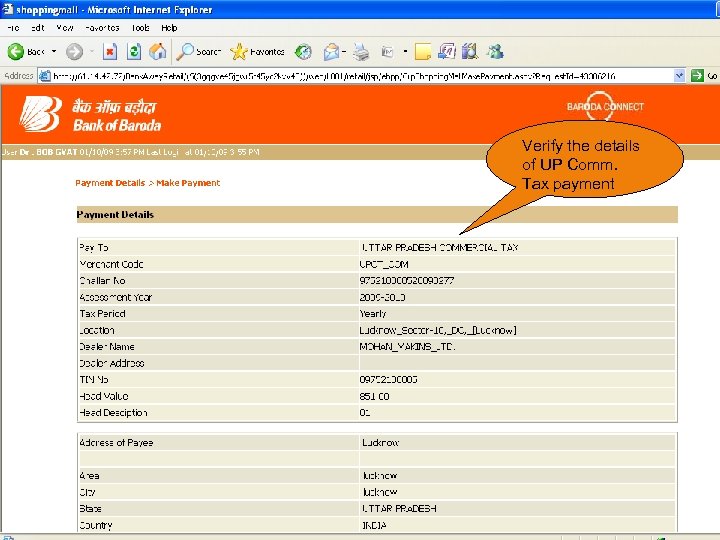Open the File menu
Screen dimensions: 720x540
click(13, 28)
